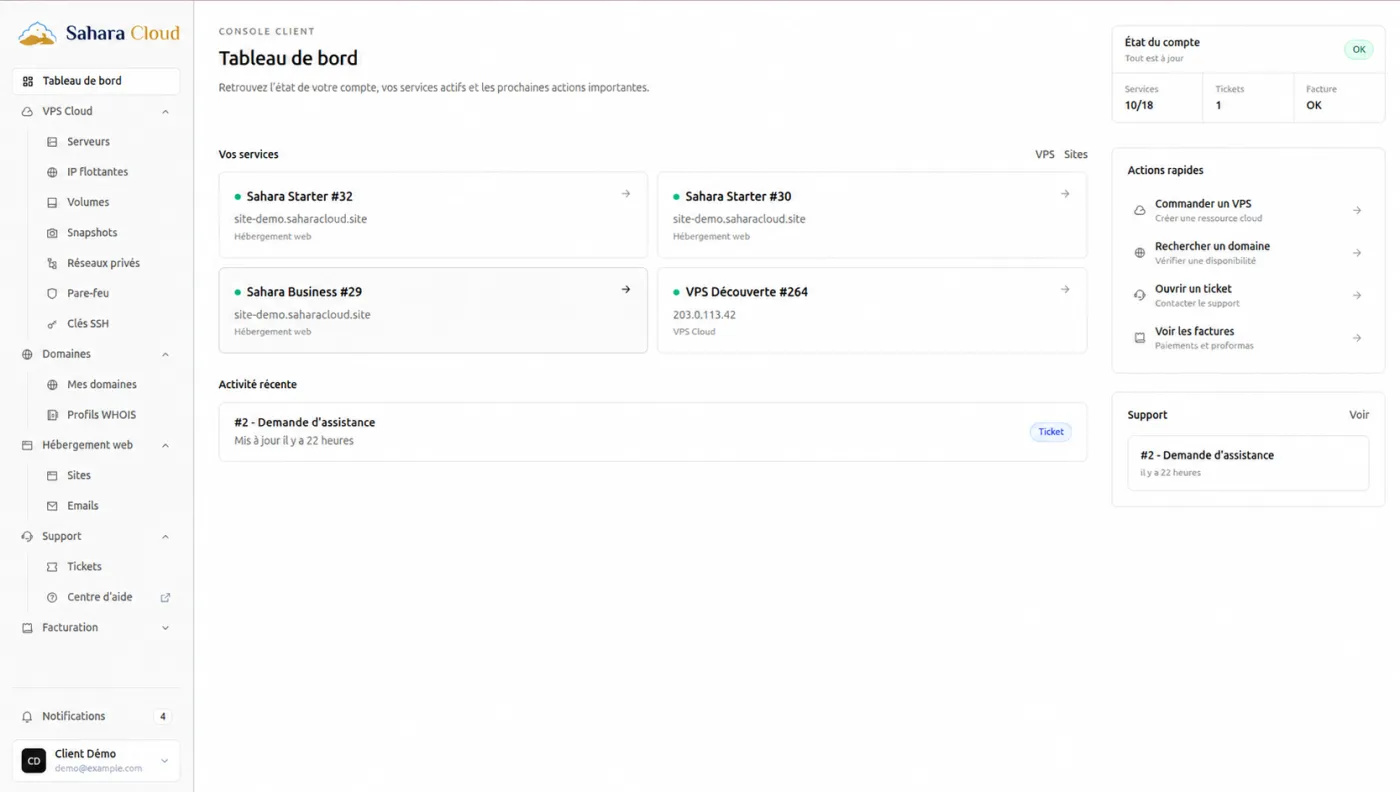Screen dimensions: 1400x792
Task: Click the OK account status badge
Action: click(x=1359, y=49)
